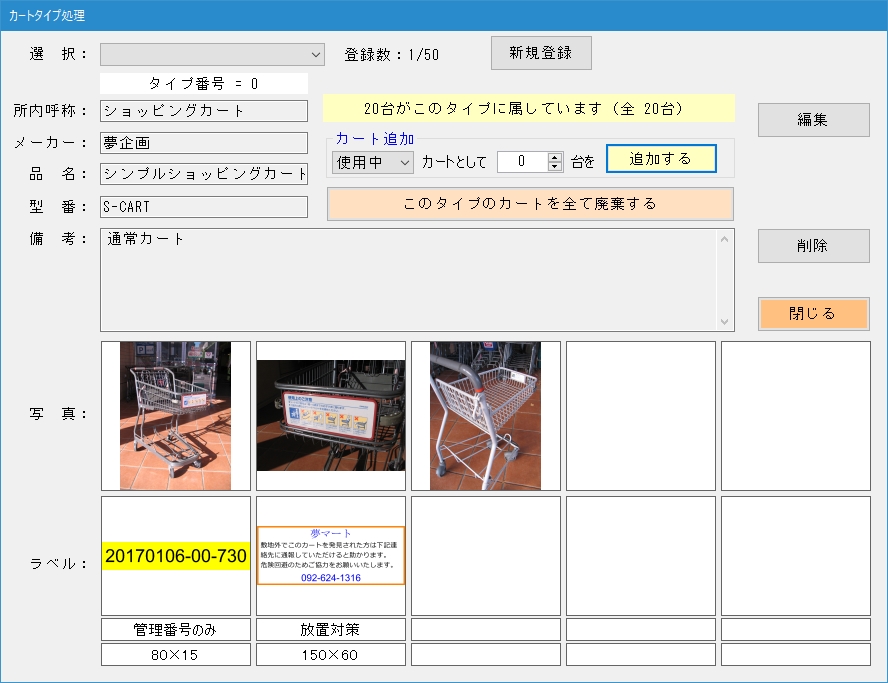Click the 型番 field S-CART
This screenshot has width=888, height=683.
(x=204, y=207)
